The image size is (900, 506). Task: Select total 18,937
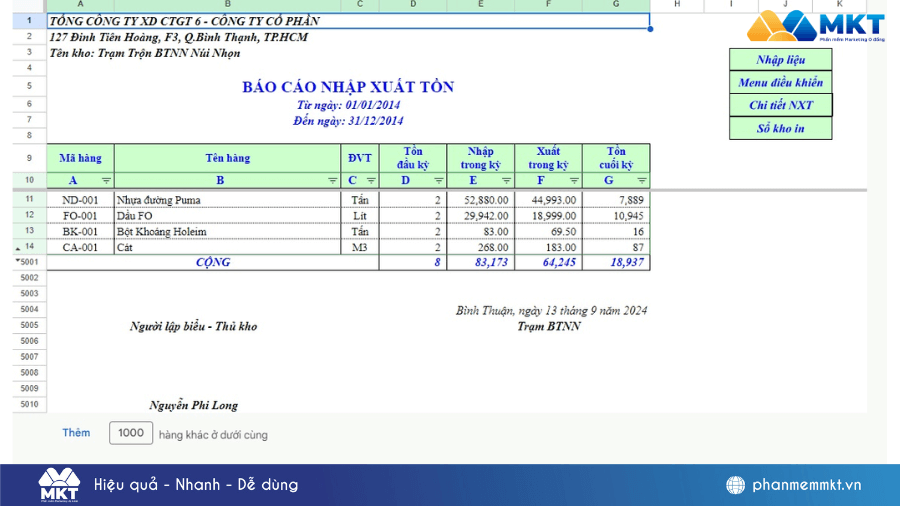(616, 262)
